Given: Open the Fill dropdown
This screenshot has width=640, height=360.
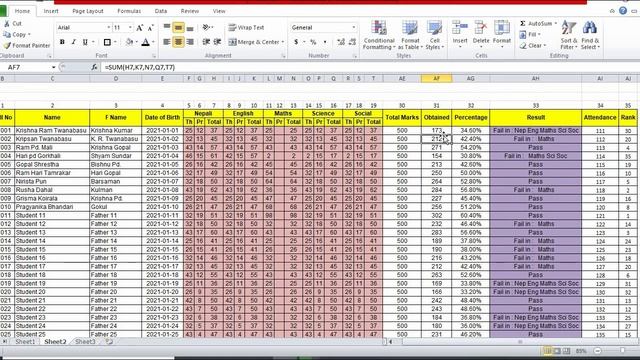Looking at the screenshot, I should (x=531, y=34).
